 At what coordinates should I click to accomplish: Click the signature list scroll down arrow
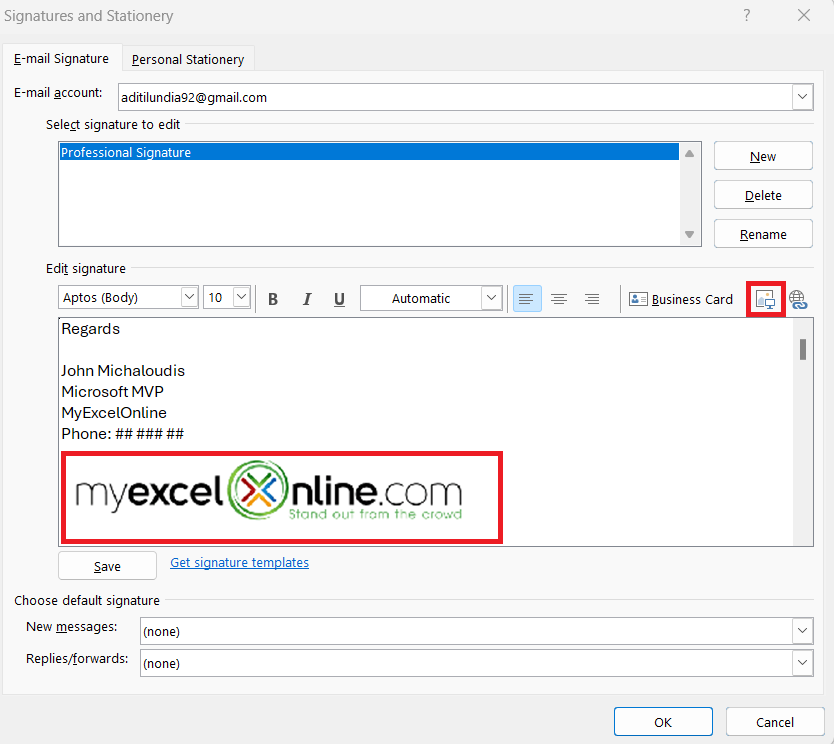pos(689,235)
